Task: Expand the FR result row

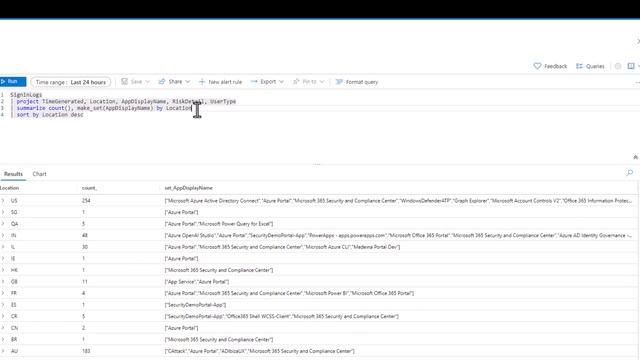Action: (3, 293)
